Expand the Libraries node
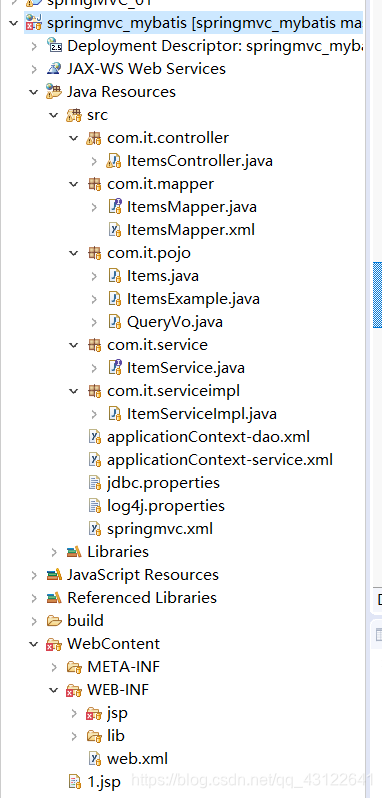Image resolution: width=382 pixels, height=798 pixels. click(x=54, y=551)
